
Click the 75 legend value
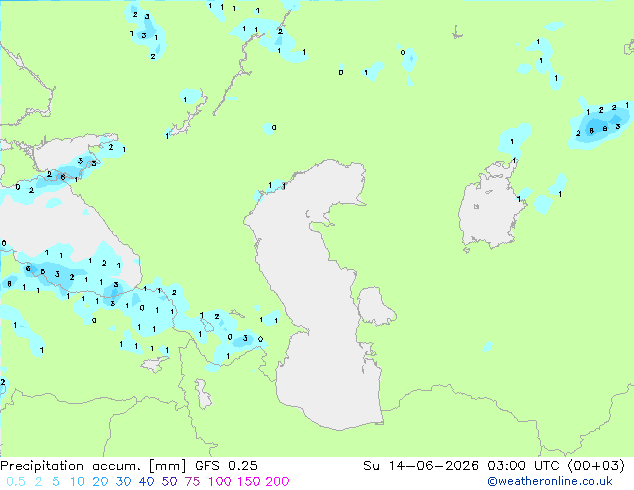point(192,482)
